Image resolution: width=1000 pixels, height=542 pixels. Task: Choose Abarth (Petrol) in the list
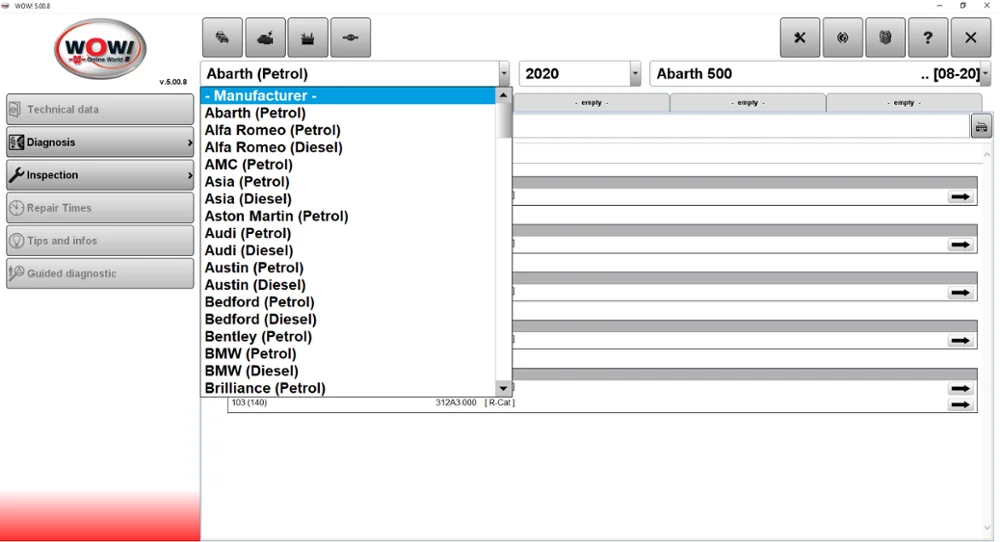[348, 113]
